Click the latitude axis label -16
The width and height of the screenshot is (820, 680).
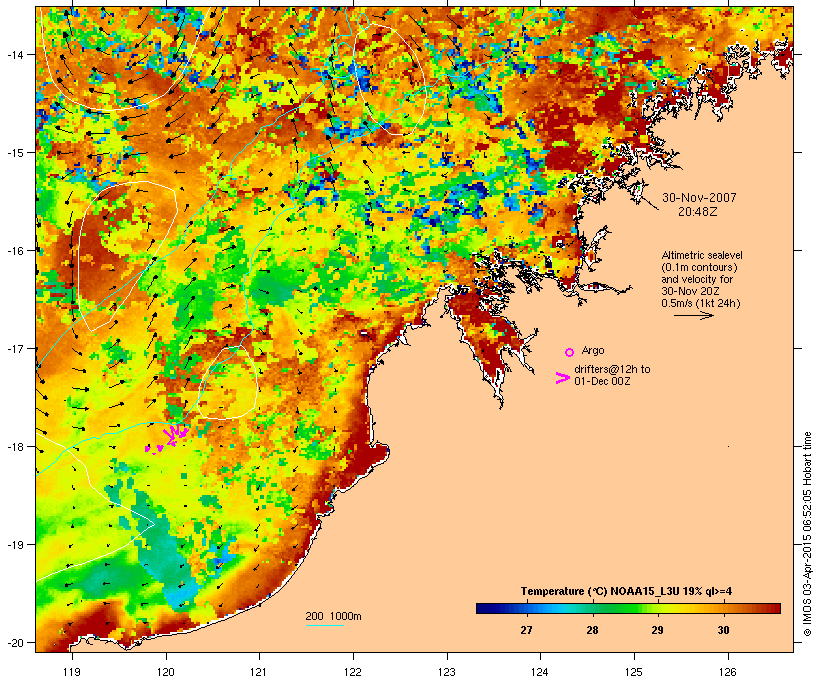click(15, 251)
